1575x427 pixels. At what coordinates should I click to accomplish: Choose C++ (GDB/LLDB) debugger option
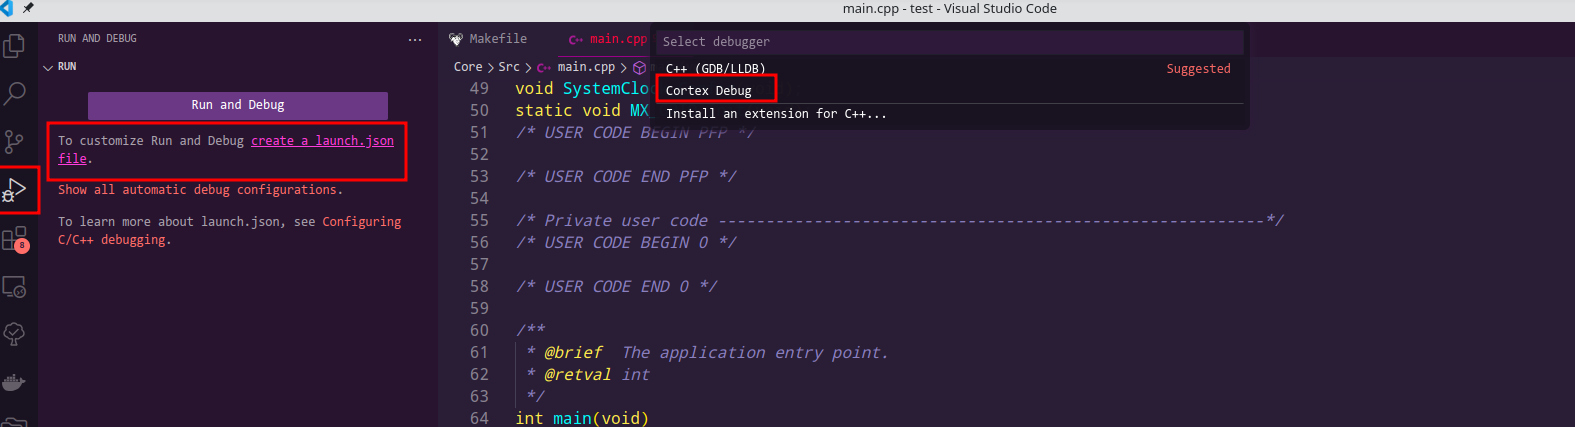tap(715, 69)
